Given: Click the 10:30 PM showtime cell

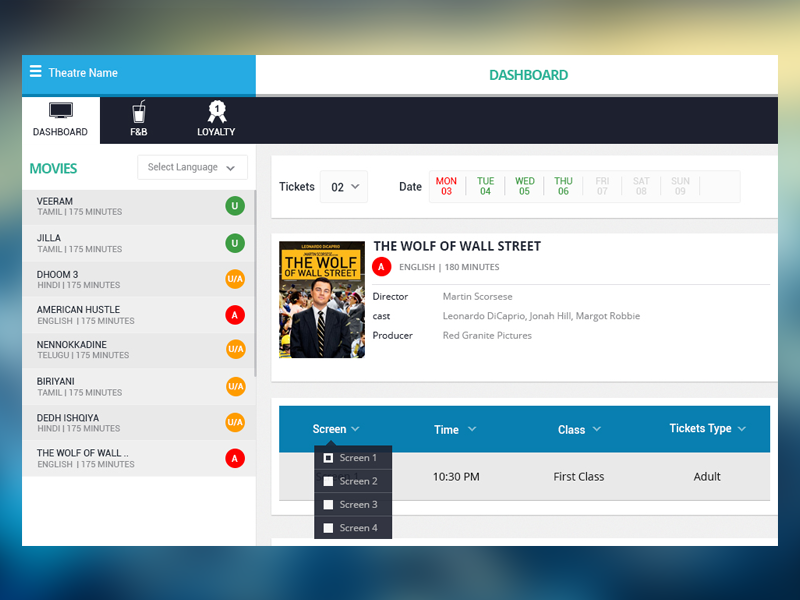Looking at the screenshot, I should pyautogui.click(x=456, y=477).
